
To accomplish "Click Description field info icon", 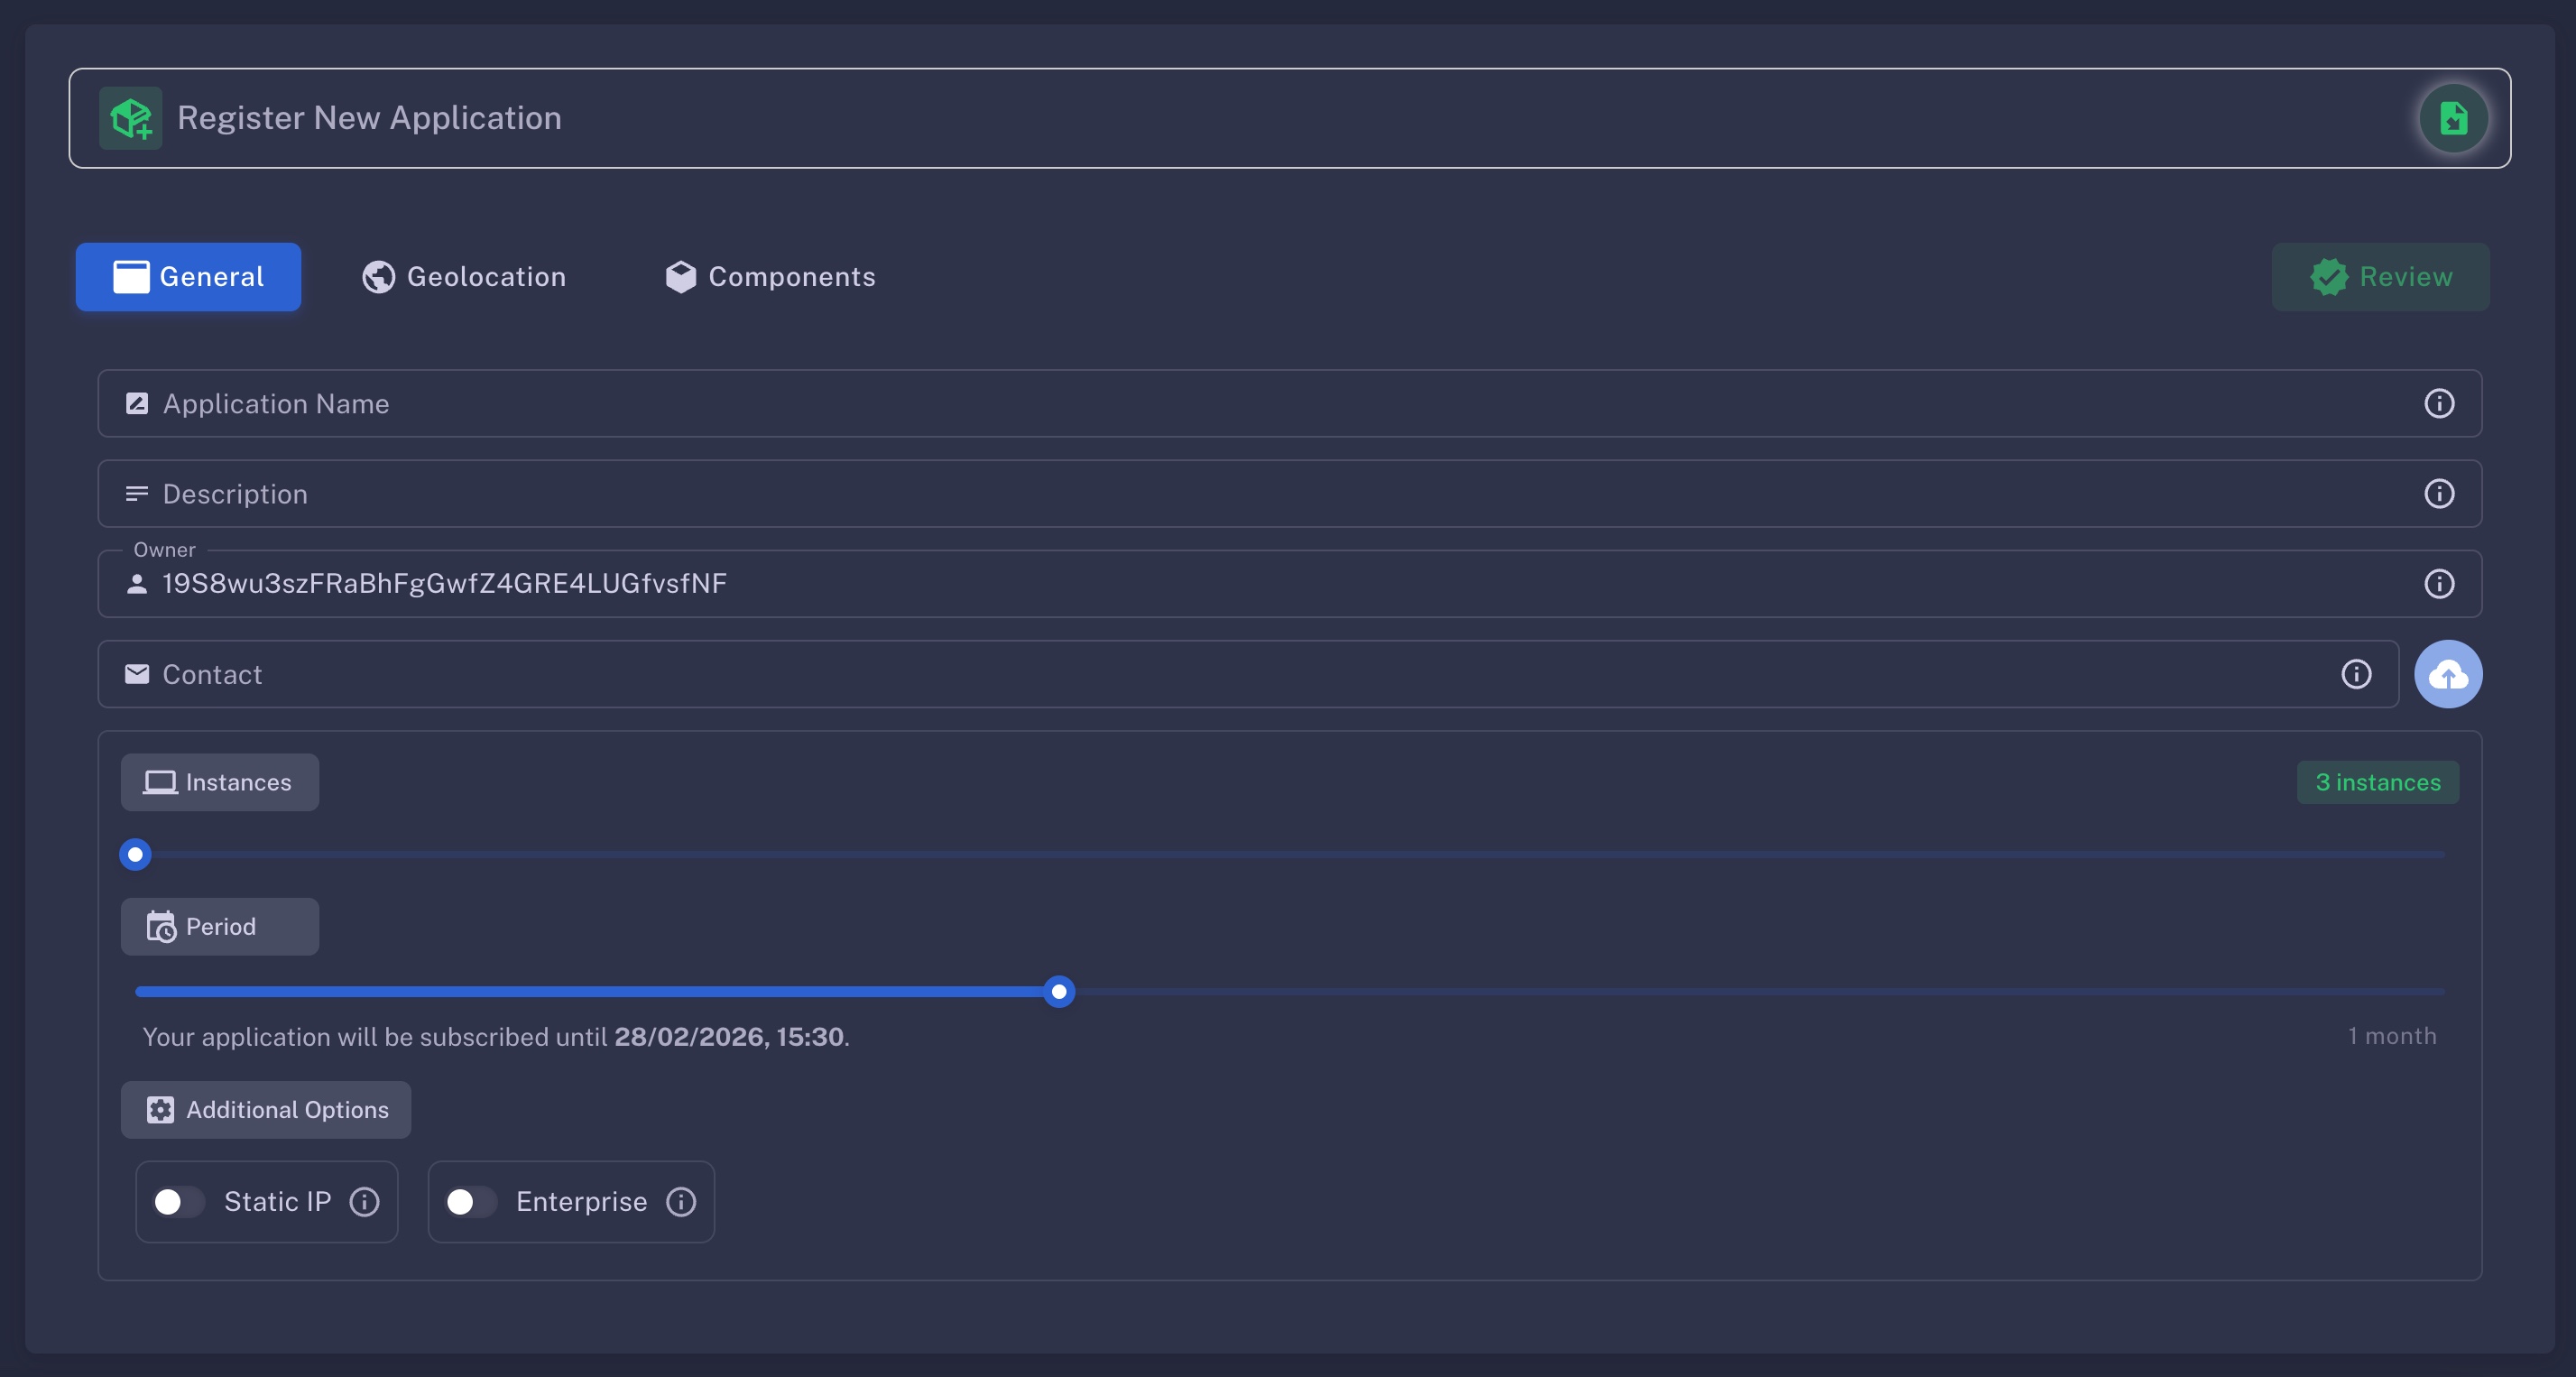I will point(2439,493).
